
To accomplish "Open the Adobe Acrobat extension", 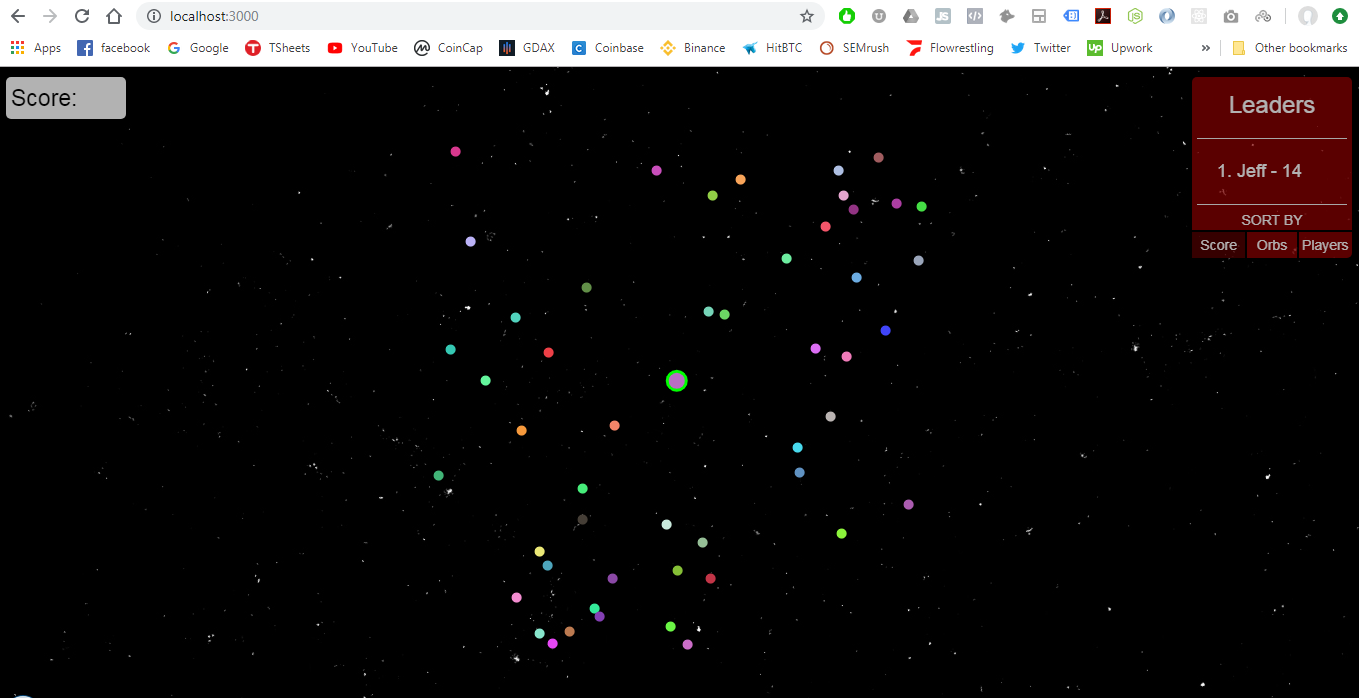I will click(x=1103, y=16).
